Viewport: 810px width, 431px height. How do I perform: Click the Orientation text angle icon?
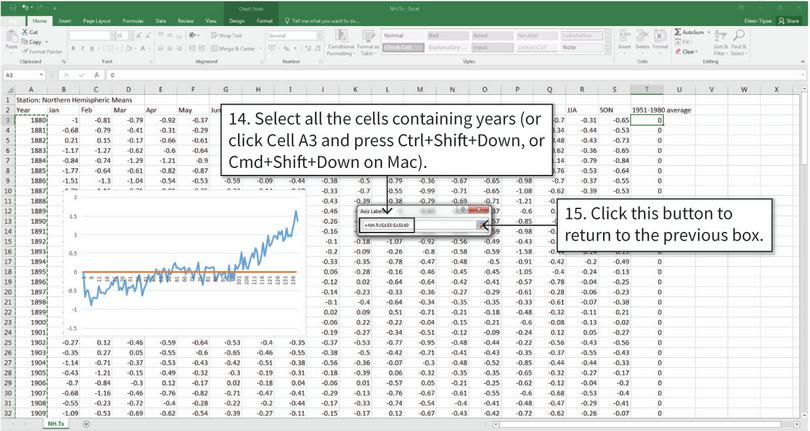tap(193, 35)
